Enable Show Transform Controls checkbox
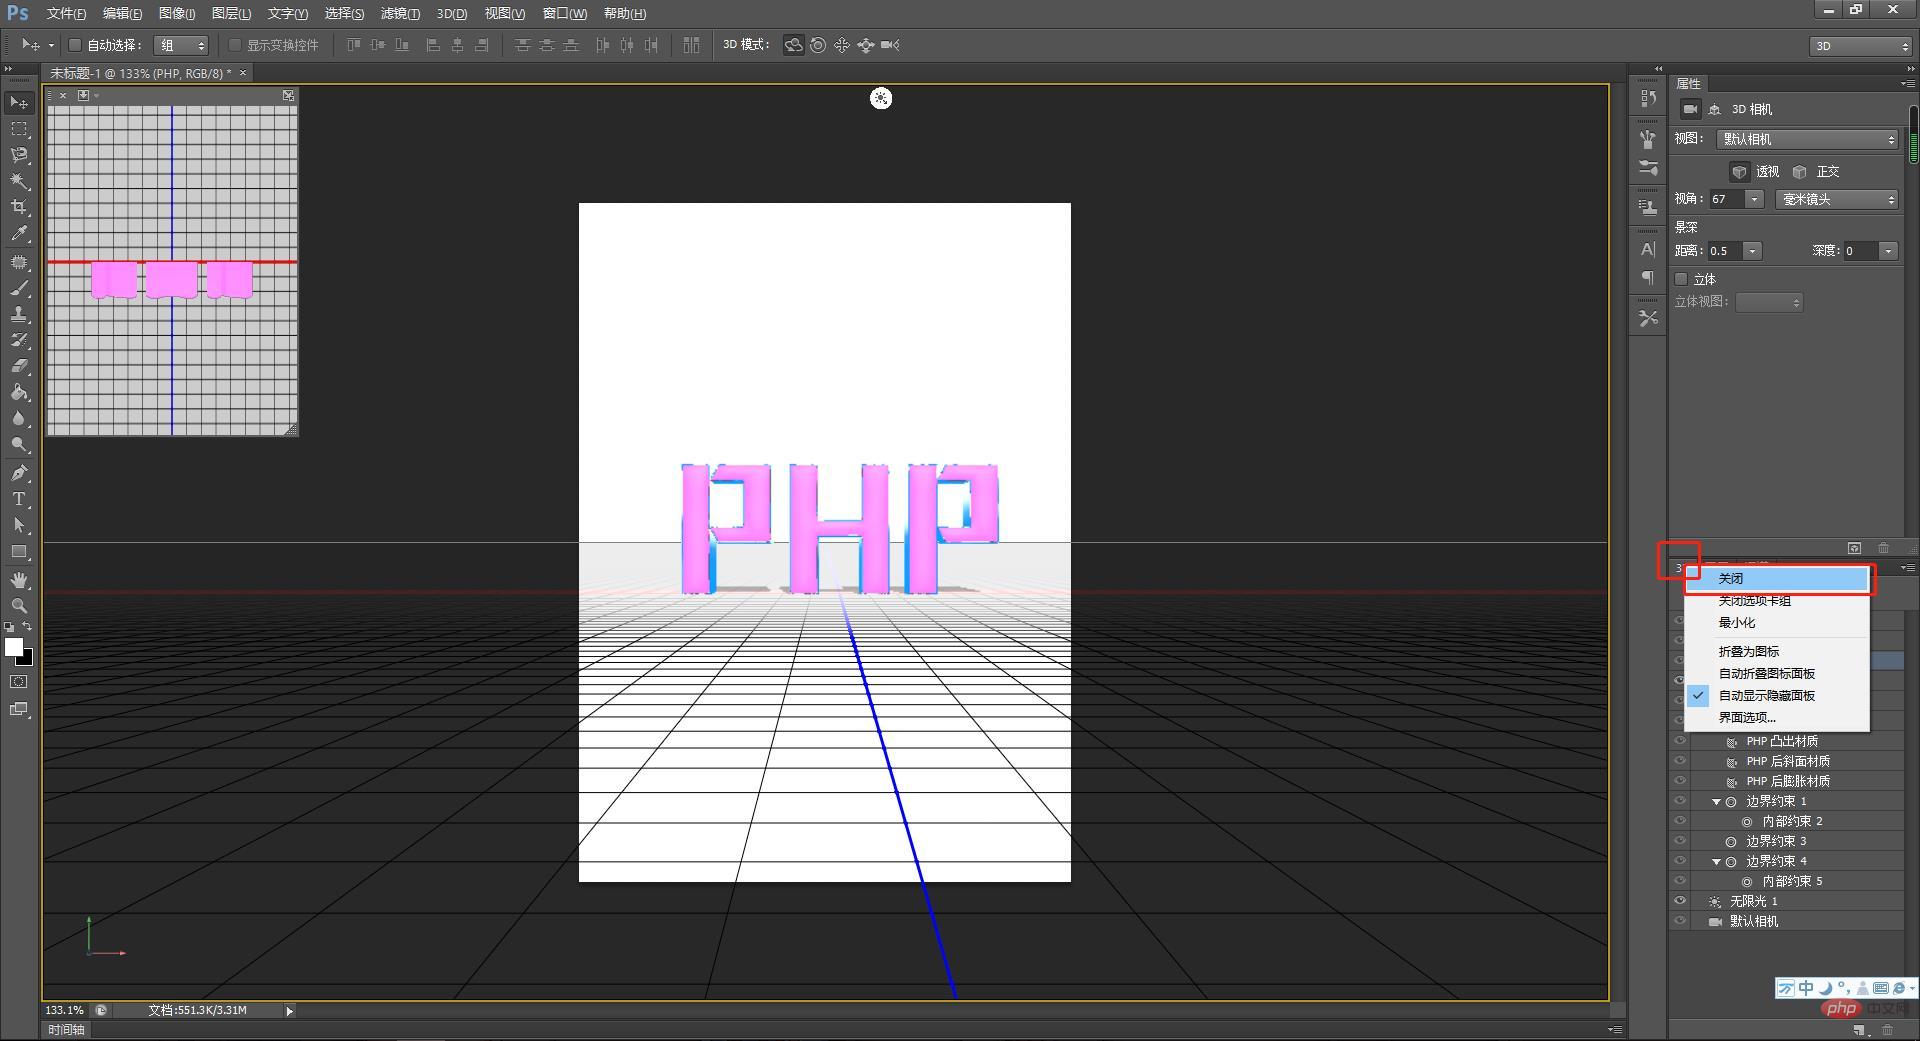1920x1041 pixels. 235,45
